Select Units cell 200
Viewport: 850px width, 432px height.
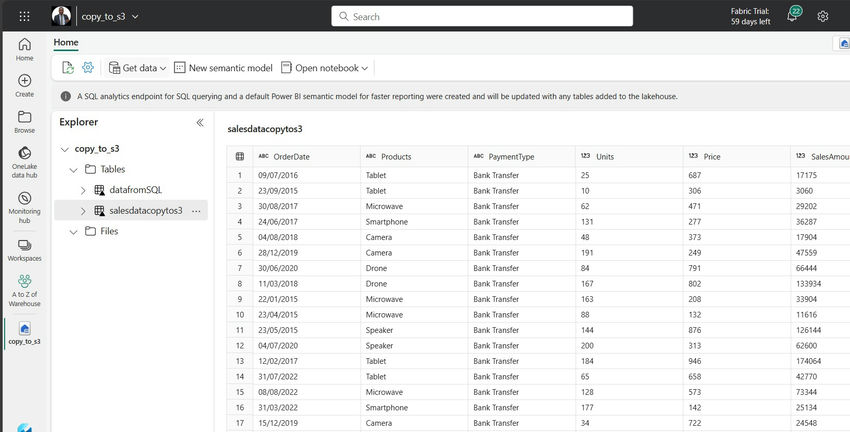pyautogui.click(x=629, y=345)
